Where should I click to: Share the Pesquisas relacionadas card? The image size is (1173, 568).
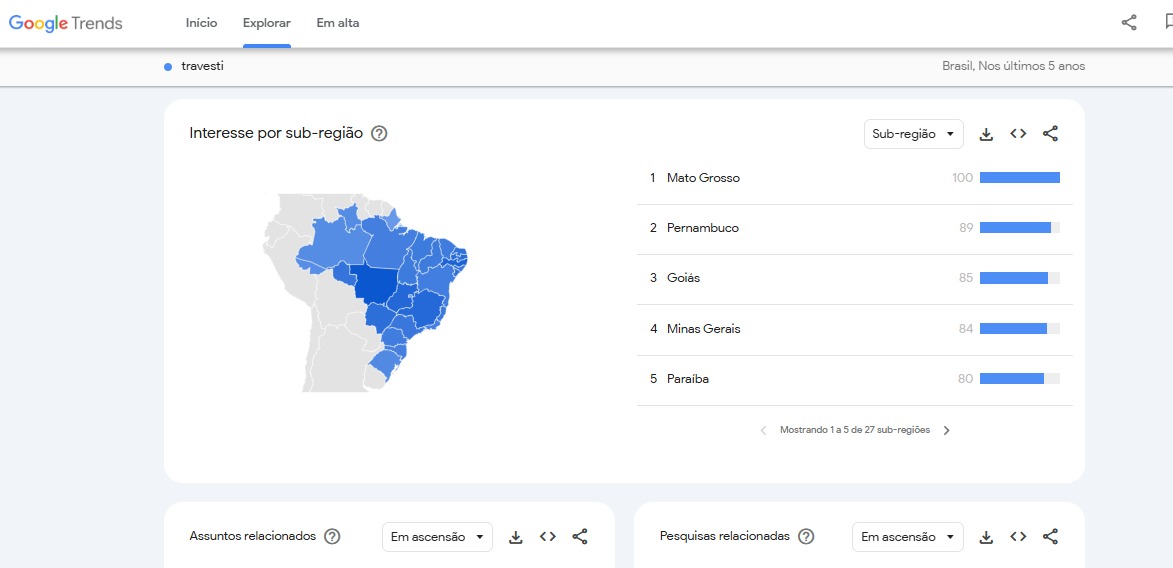tap(1050, 537)
